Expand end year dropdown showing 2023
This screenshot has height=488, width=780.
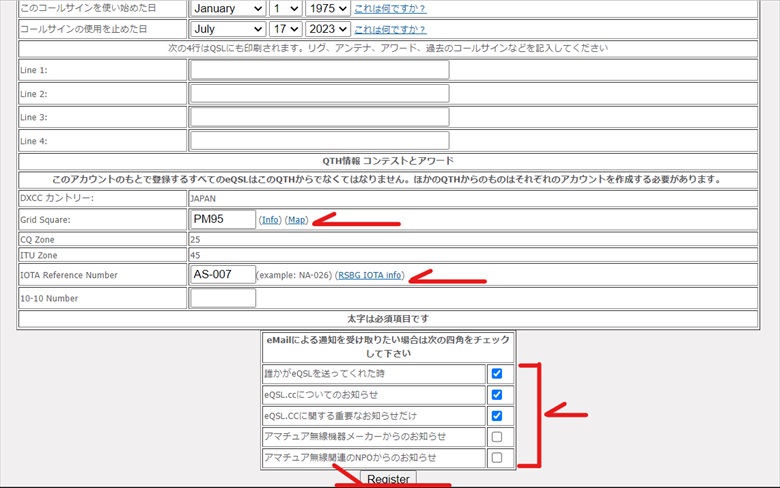pos(328,29)
